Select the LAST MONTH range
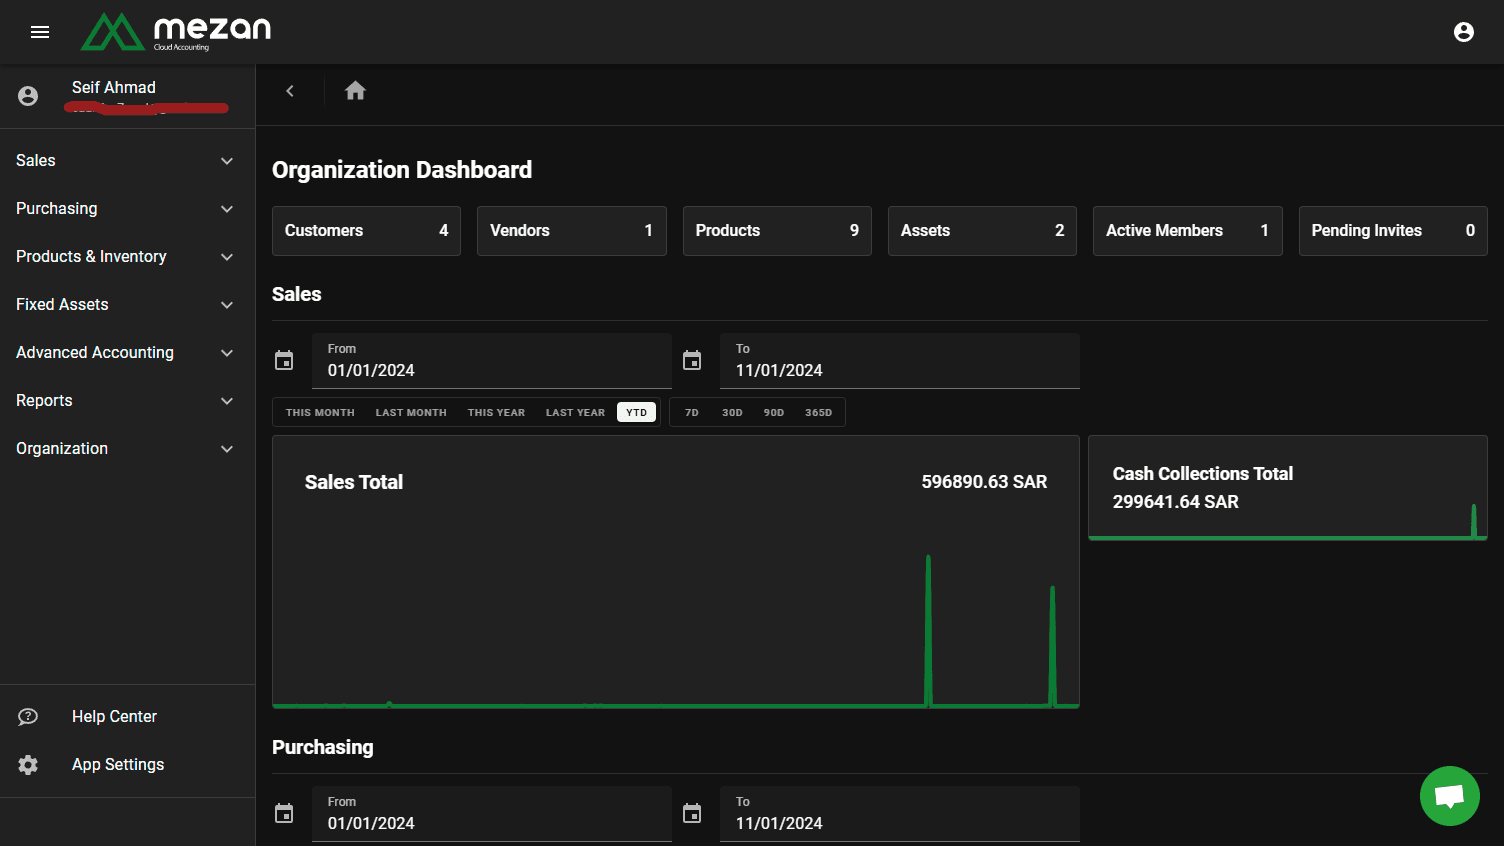 click(x=411, y=412)
